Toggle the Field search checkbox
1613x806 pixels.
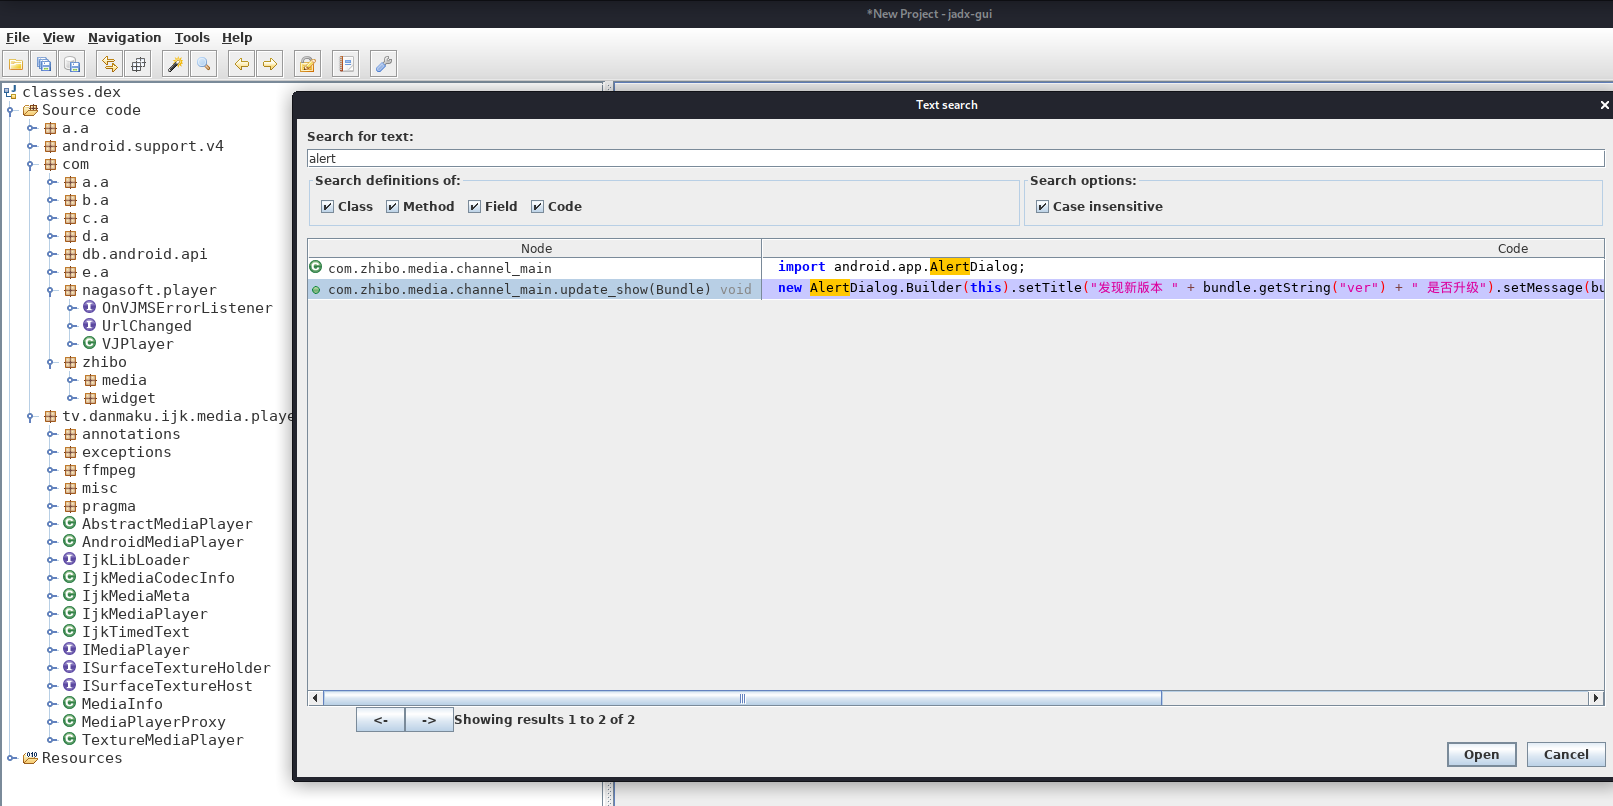click(x=474, y=207)
